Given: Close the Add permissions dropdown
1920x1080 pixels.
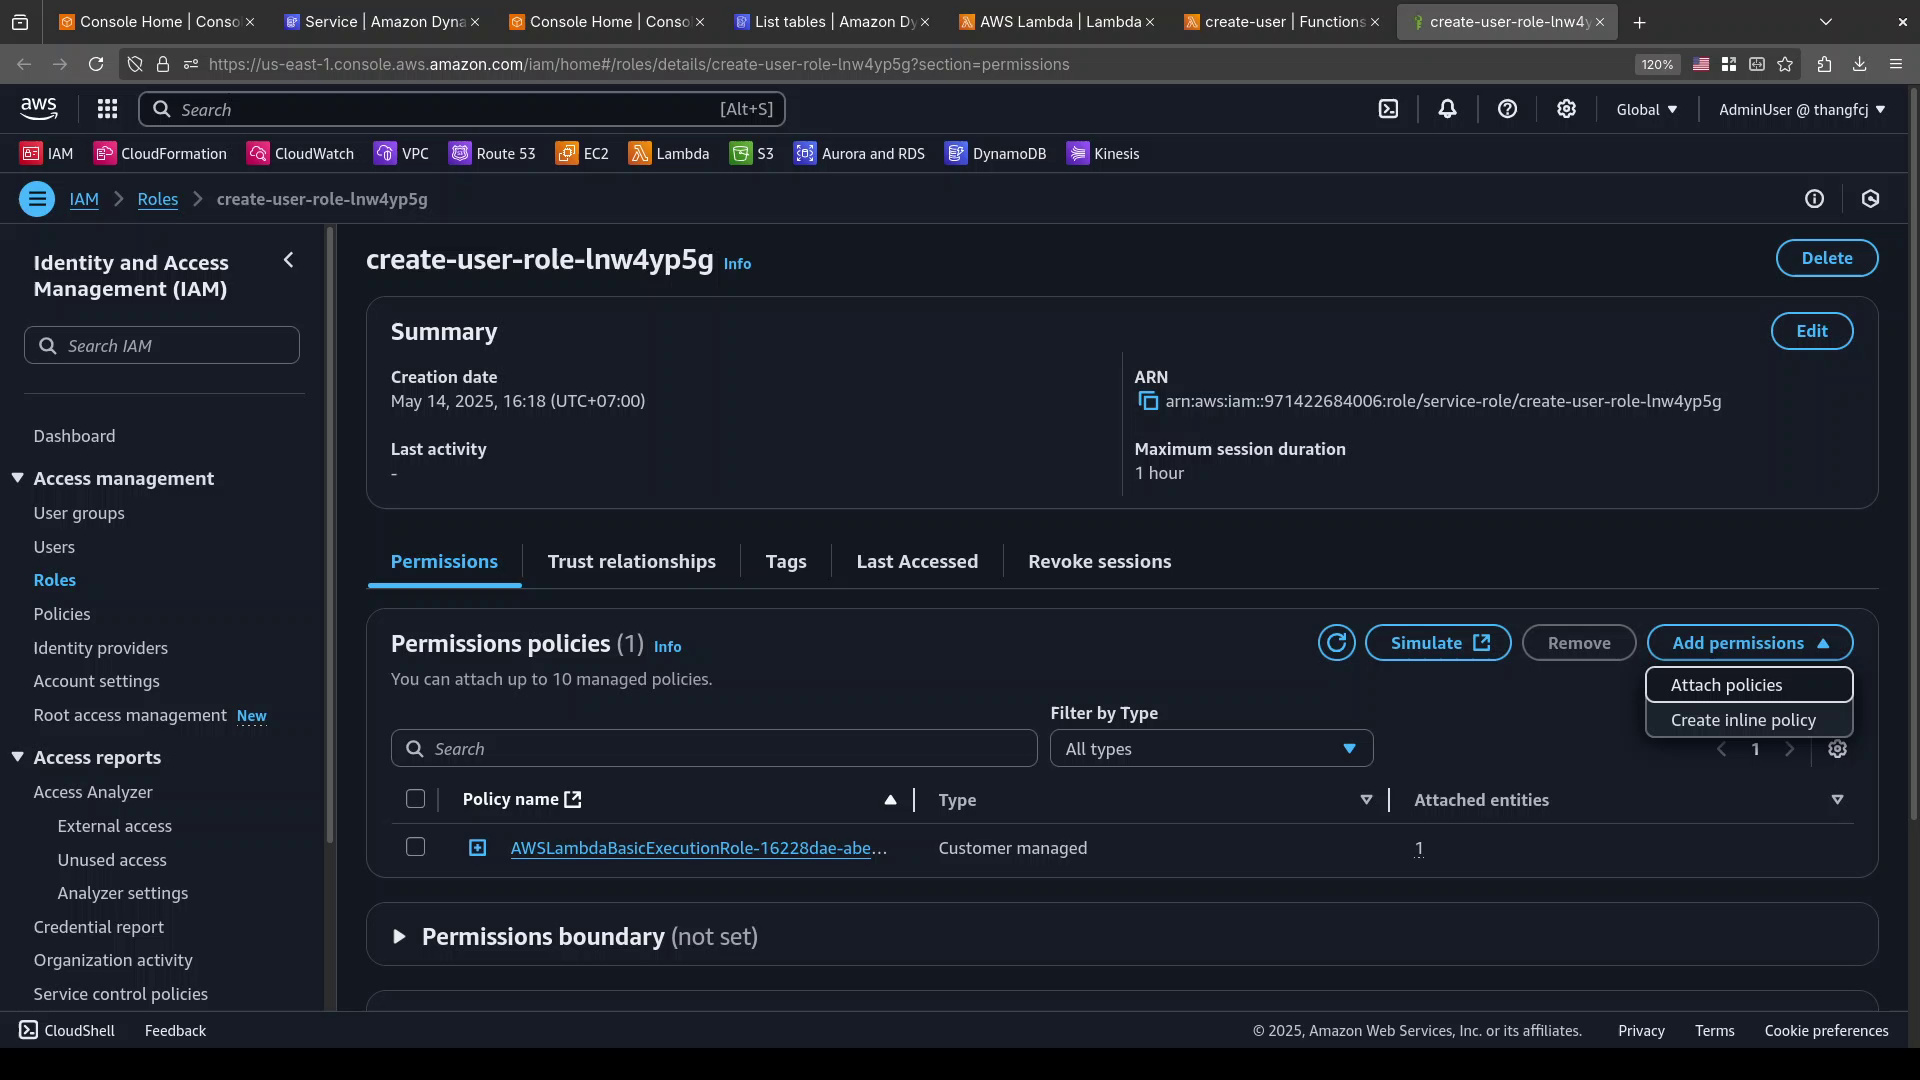Looking at the screenshot, I should coord(1750,643).
